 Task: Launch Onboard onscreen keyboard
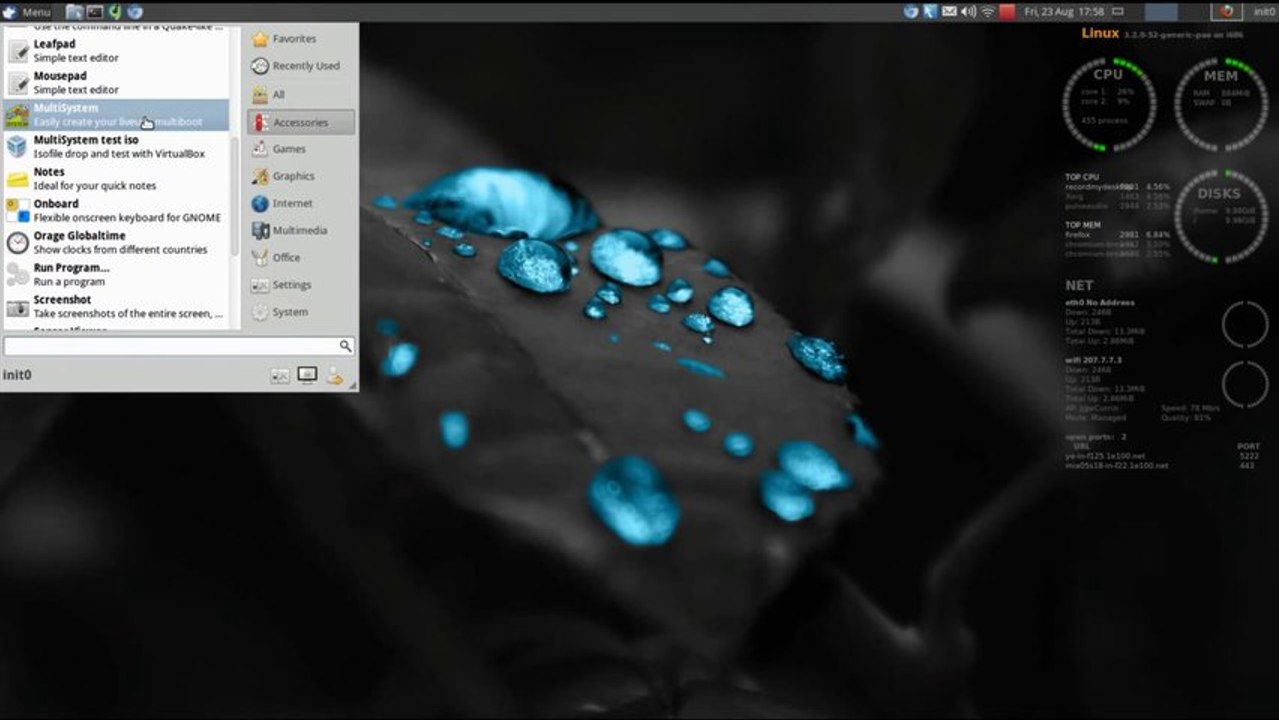coord(116,211)
